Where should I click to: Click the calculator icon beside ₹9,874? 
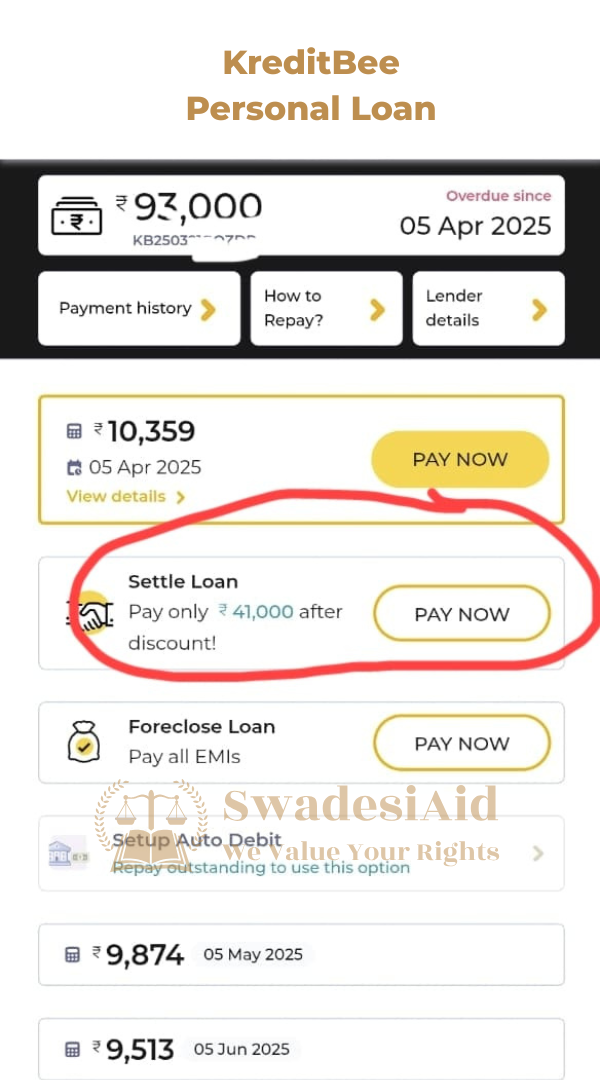[72, 955]
